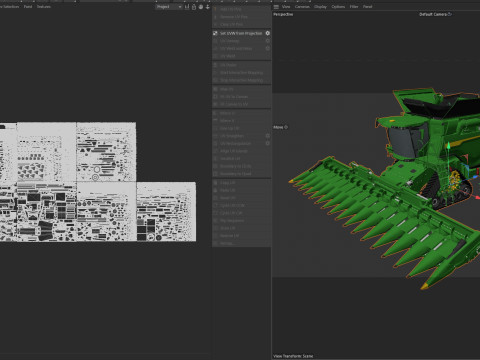This screenshot has width=480, height=360.
Task: Open the viewport hamburger menu icon
Action: pos(276,7)
